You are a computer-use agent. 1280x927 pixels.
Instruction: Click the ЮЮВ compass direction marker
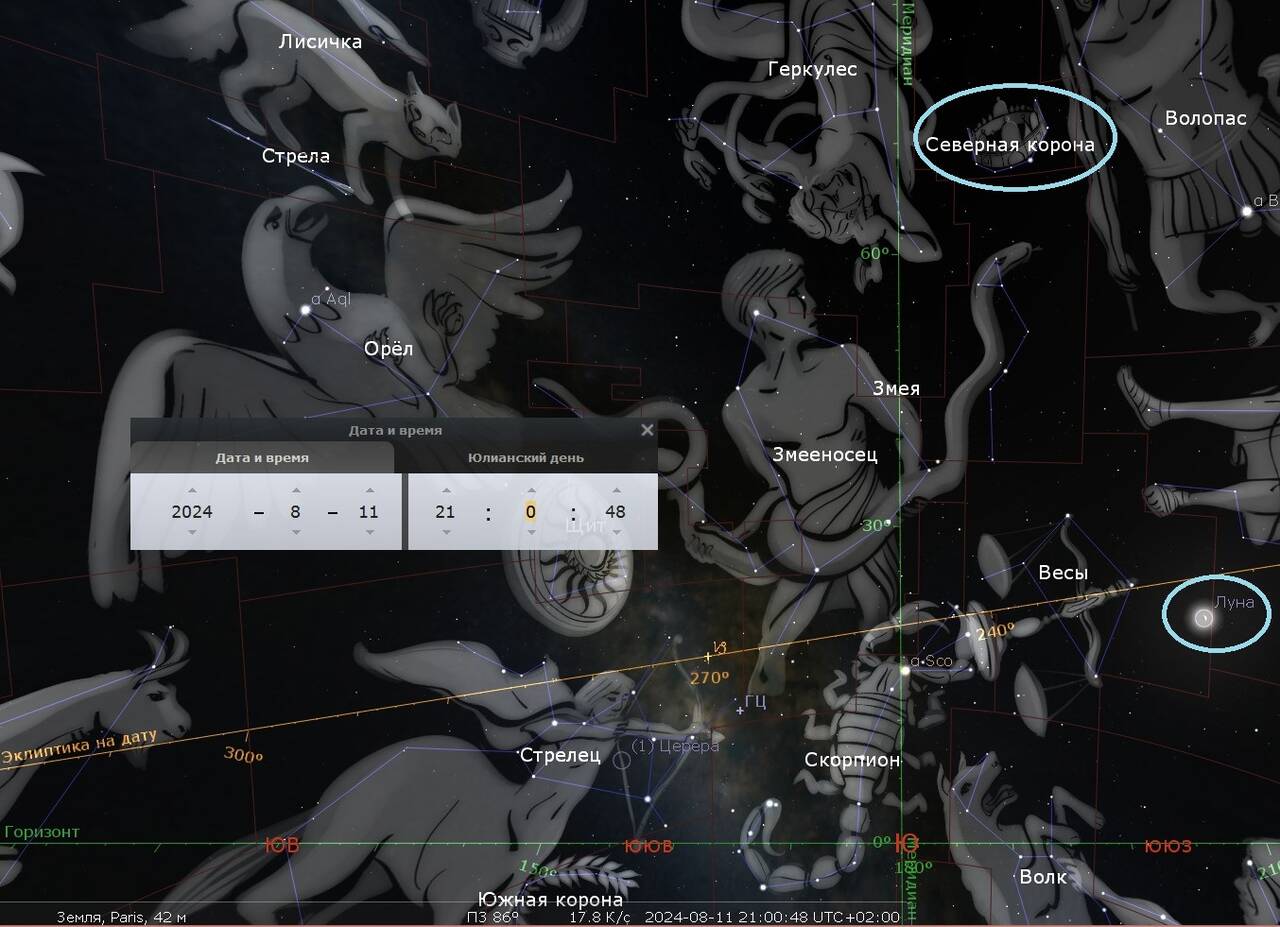click(x=648, y=846)
